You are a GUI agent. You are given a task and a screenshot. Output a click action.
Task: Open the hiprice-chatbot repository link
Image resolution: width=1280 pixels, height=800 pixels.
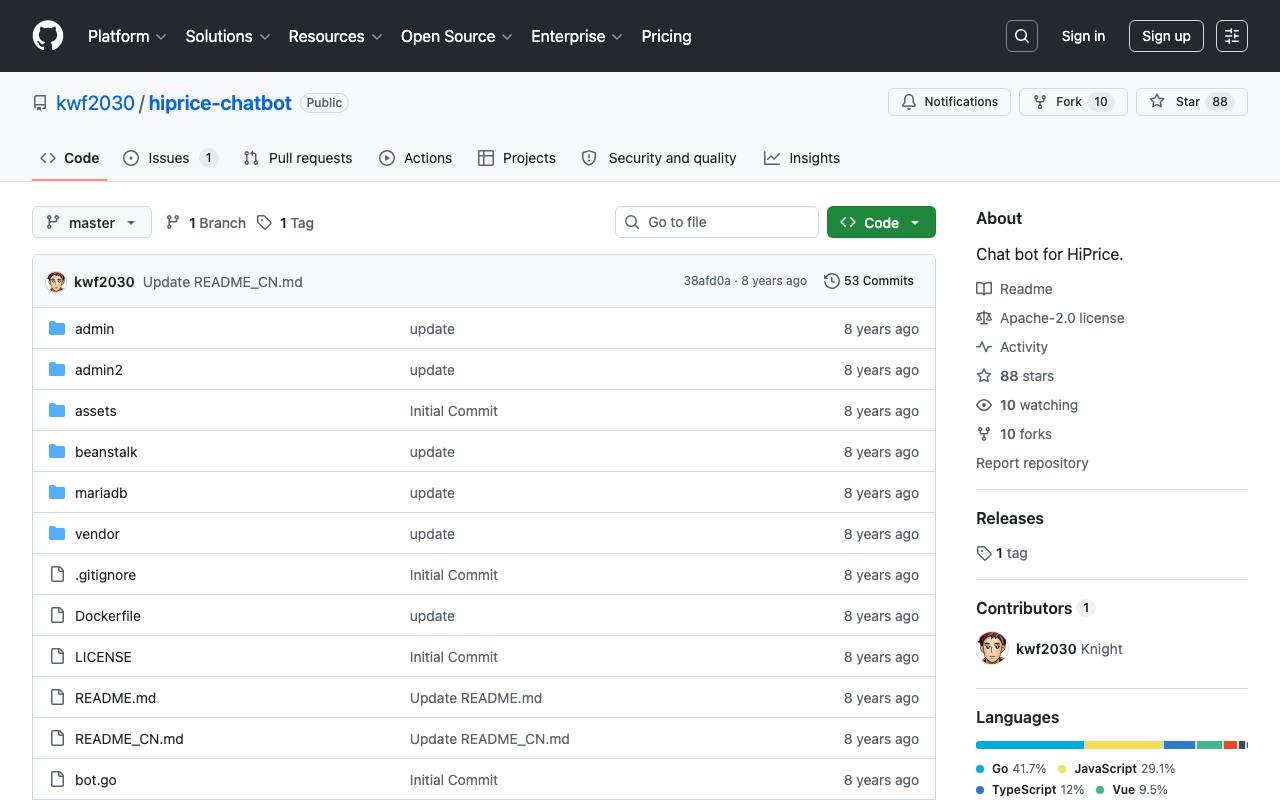220,103
